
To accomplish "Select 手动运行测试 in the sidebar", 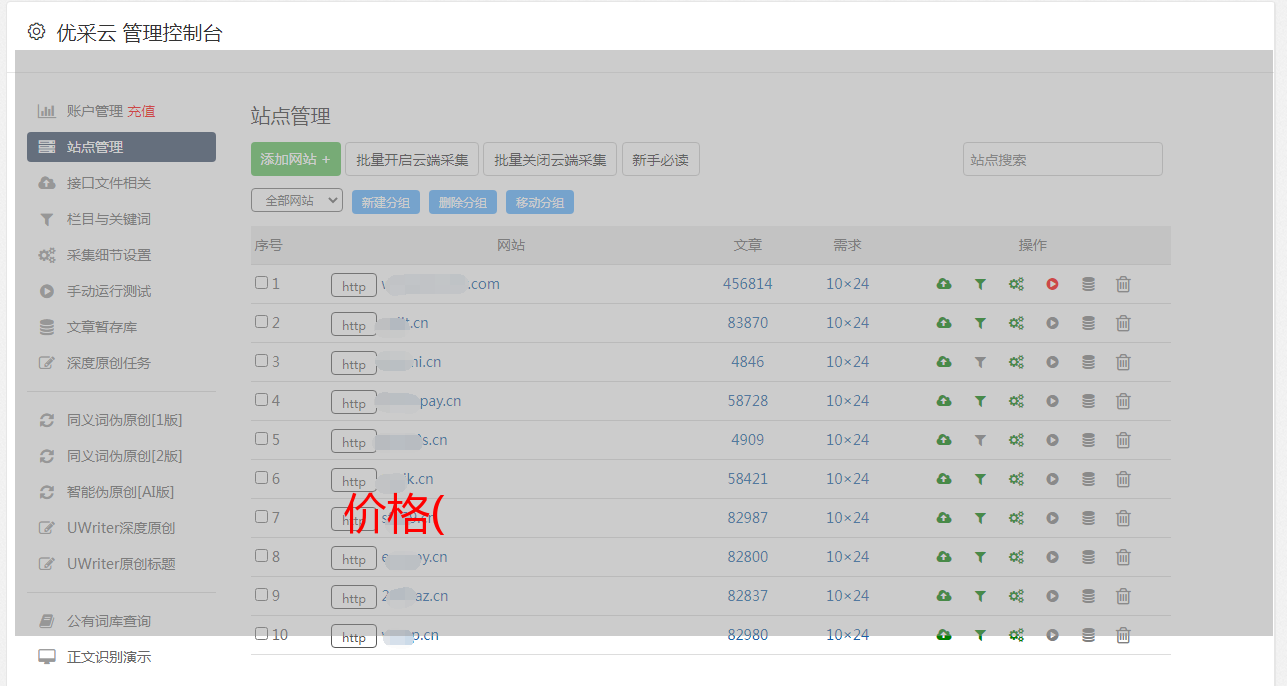I will click(x=109, y=291).
